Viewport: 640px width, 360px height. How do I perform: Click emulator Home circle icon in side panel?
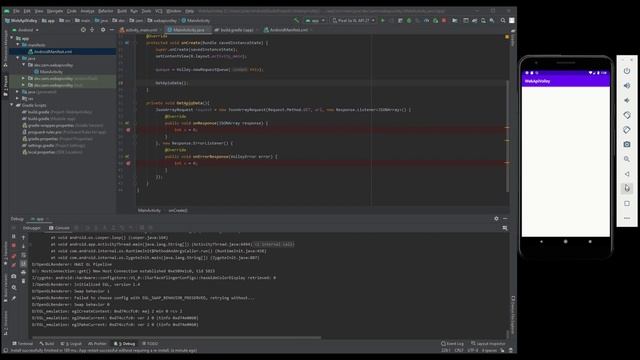coord(627,189)
